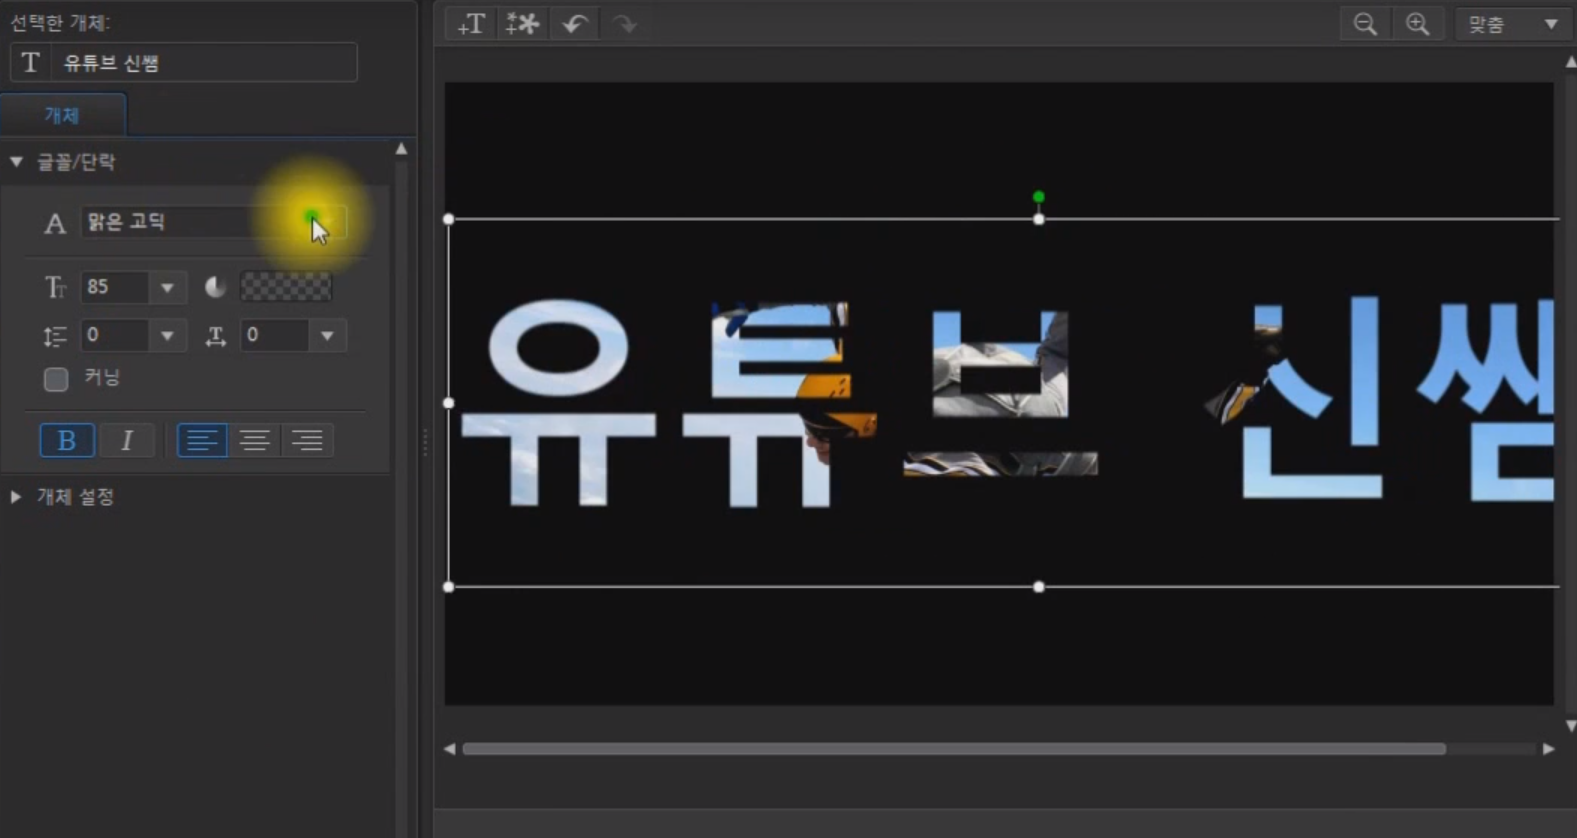This screenshot has height=838, width=1577.
Task: Click the top-center resize handle of the text box
Action: [x=1039, y=219]
